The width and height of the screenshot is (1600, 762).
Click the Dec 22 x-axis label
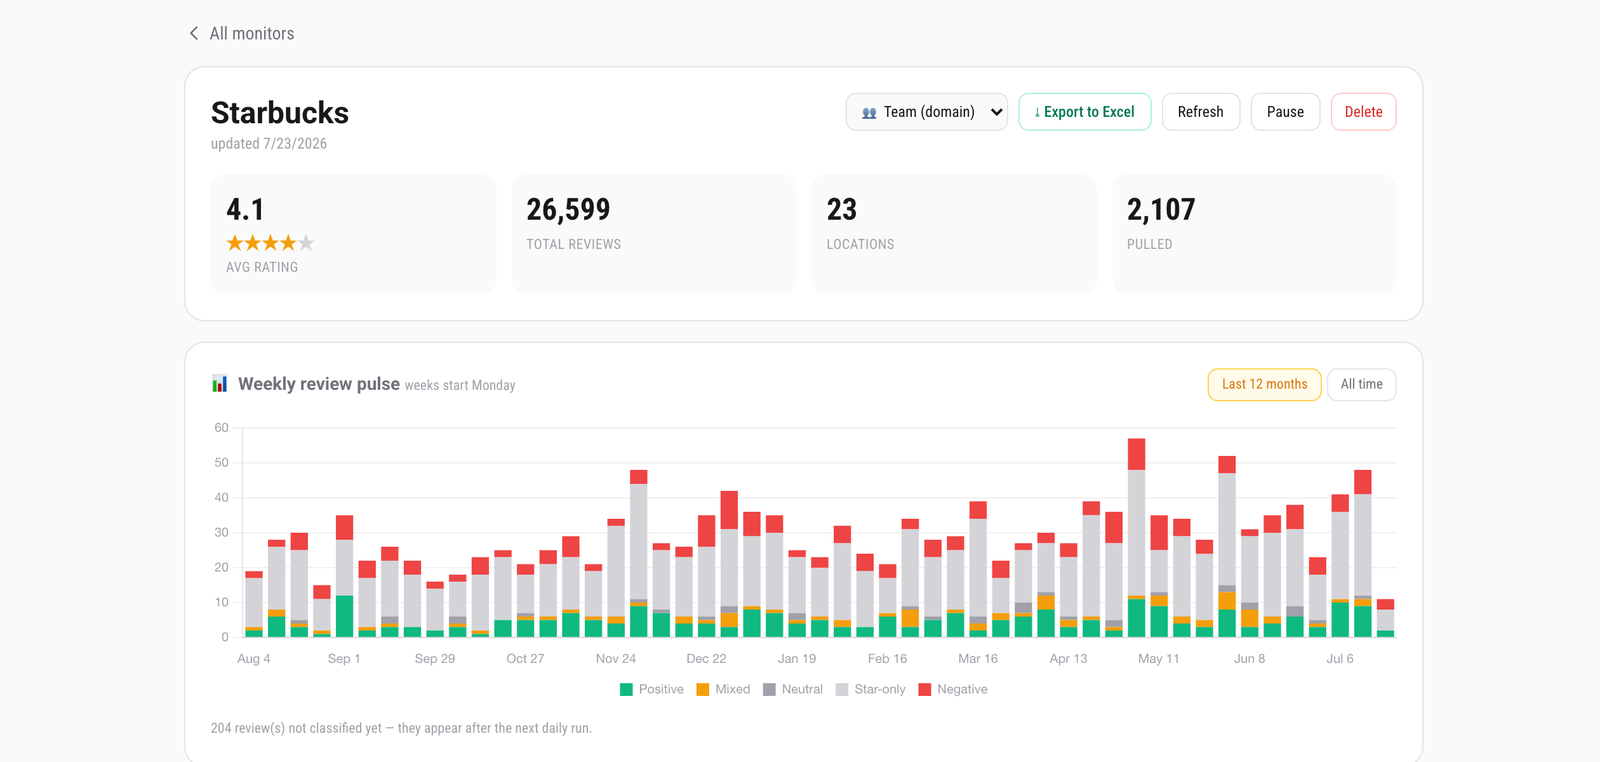coord(706,658)
